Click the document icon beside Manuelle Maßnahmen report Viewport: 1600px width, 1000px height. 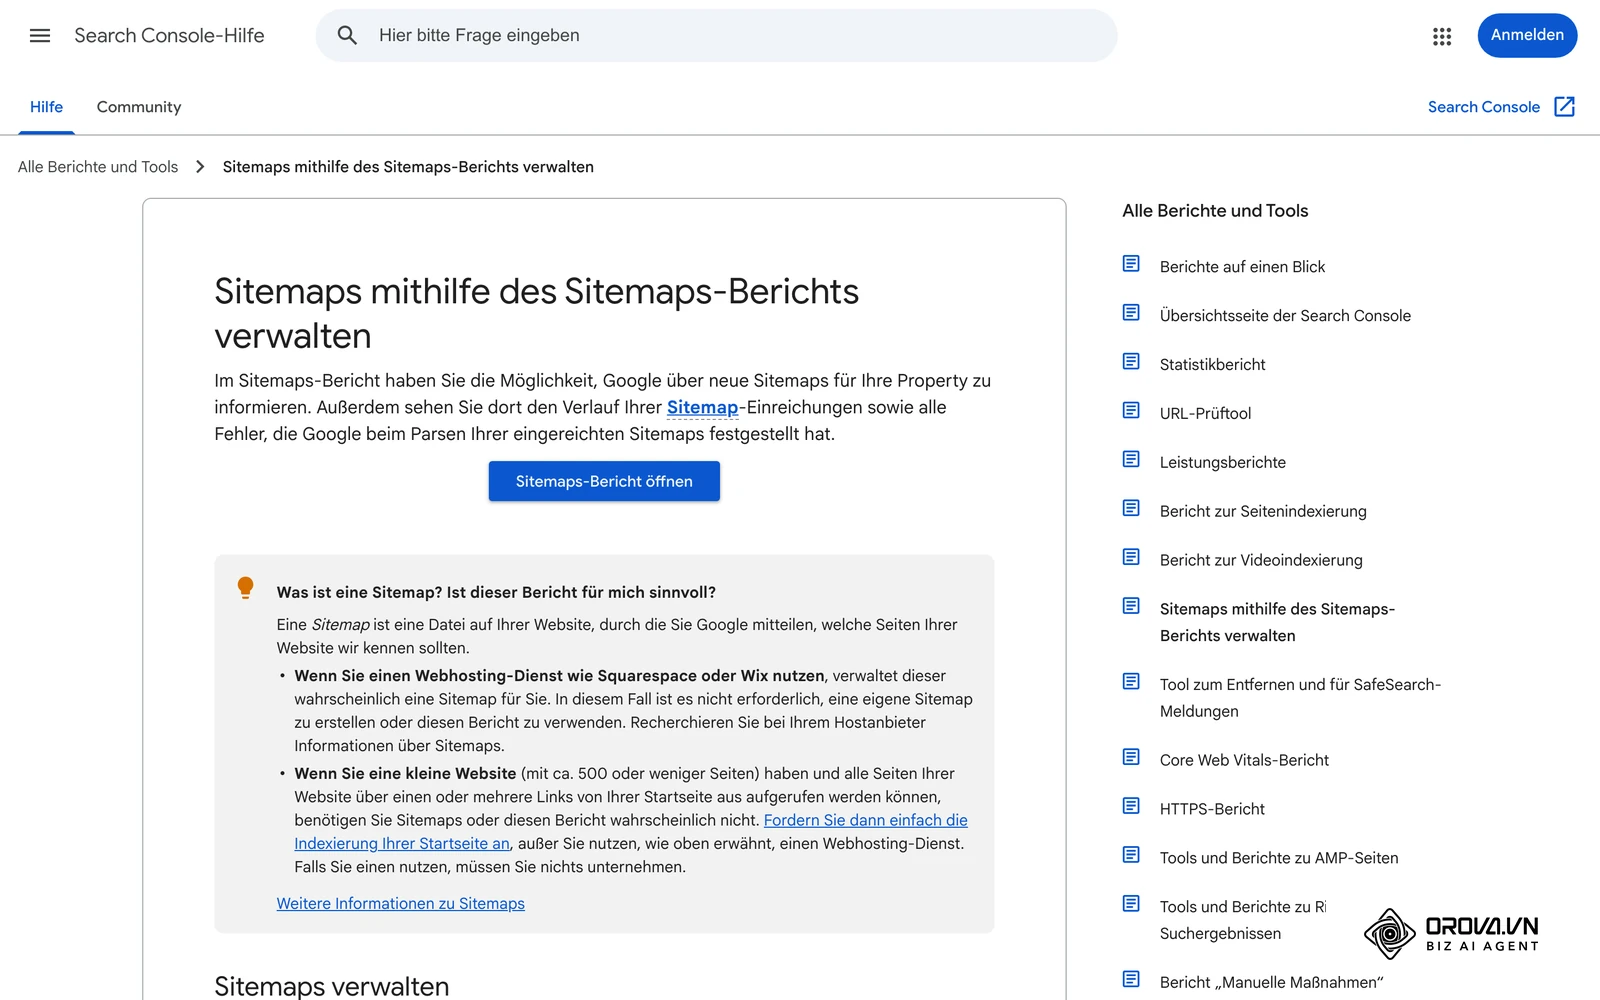1131,980
